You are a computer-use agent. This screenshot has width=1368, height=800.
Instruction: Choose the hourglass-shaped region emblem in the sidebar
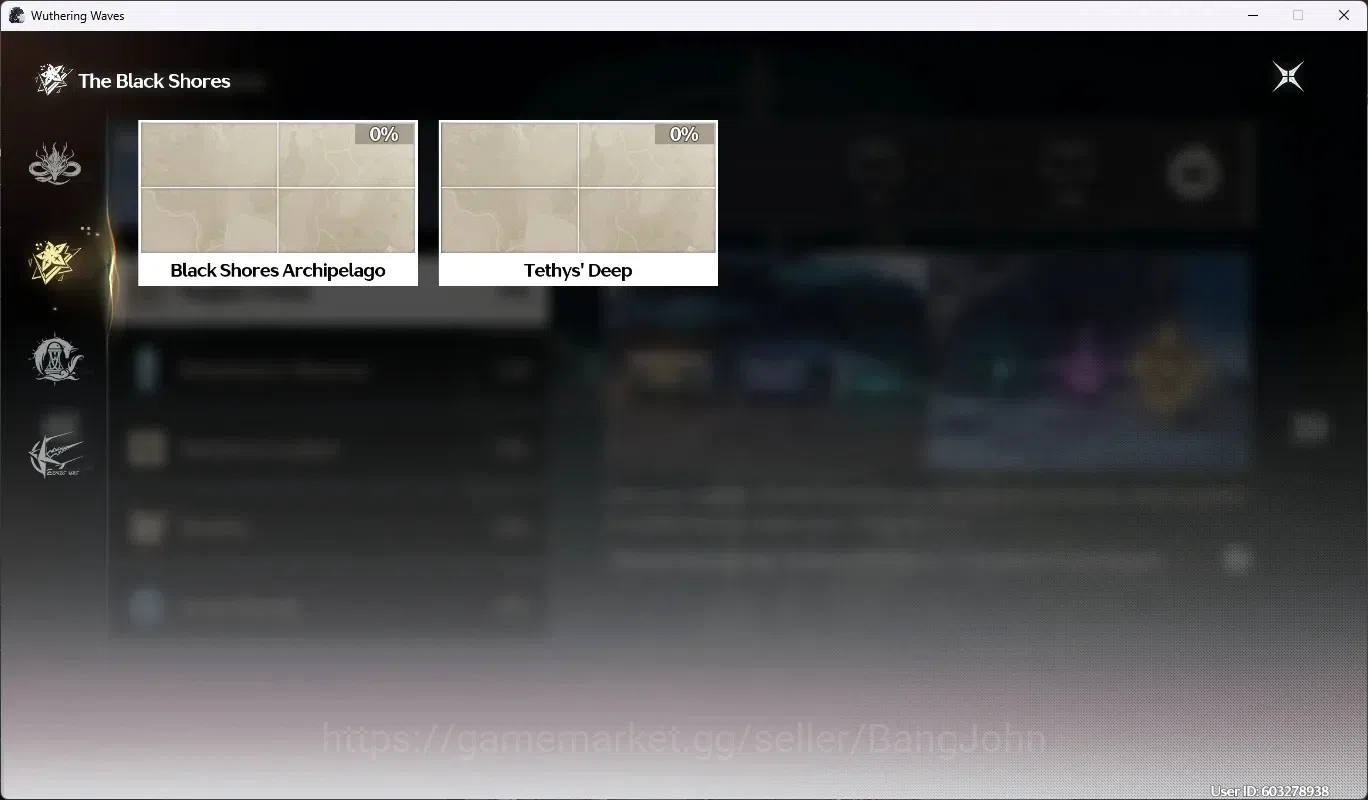coord(56,359)
